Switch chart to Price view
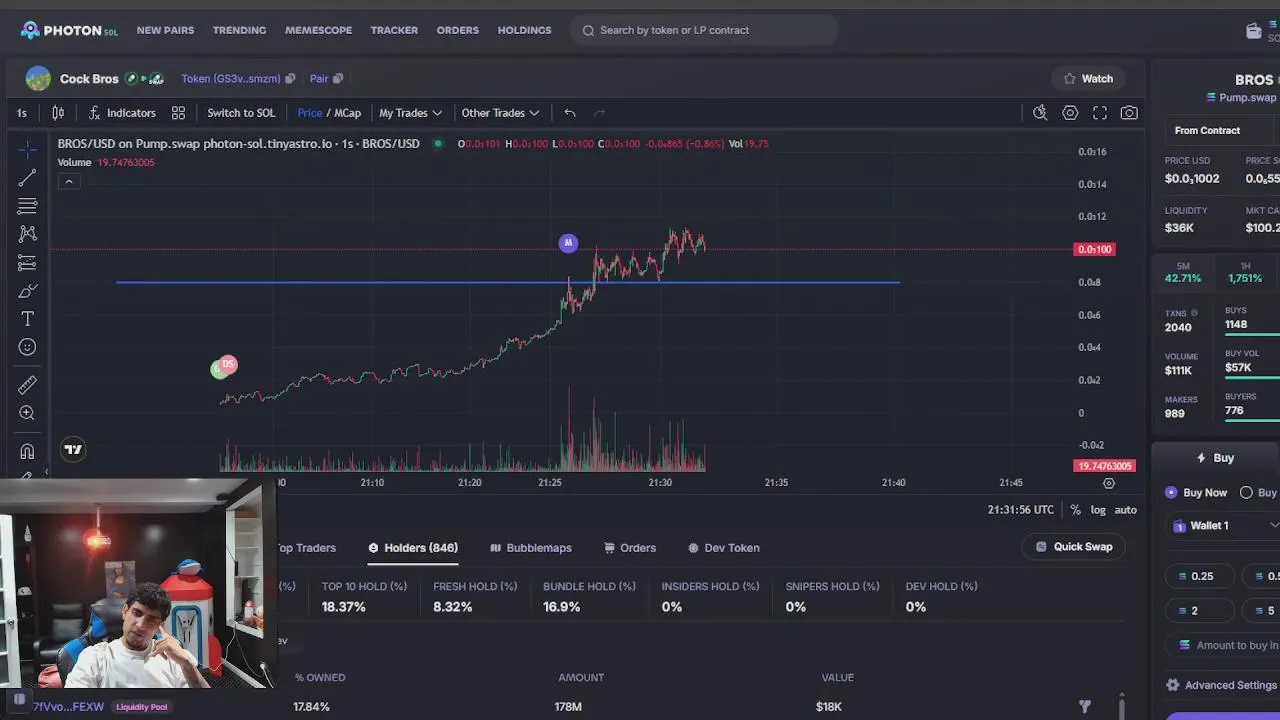1280x720 pixels. point(310,113)
